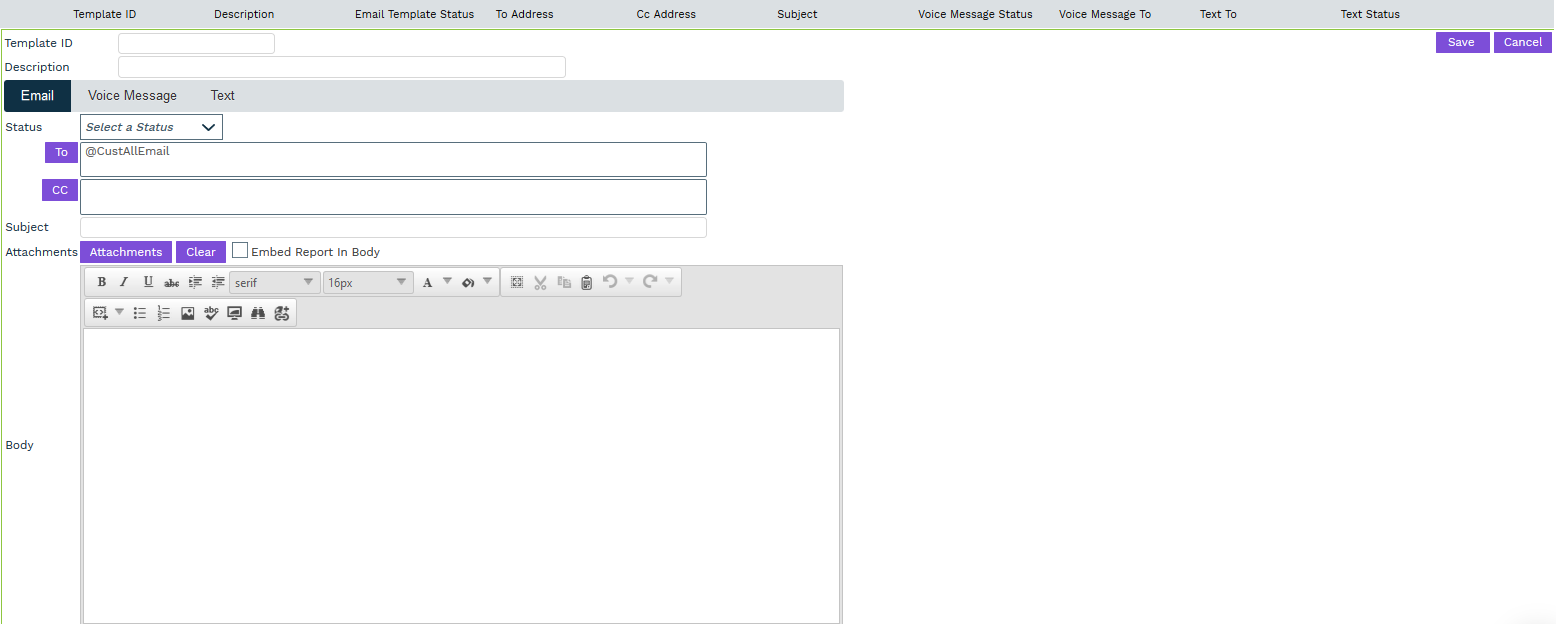The height and width of the screenshot is (624, 1556).
Task: Open the Select a Status dropdown
Action: [151, 127]
